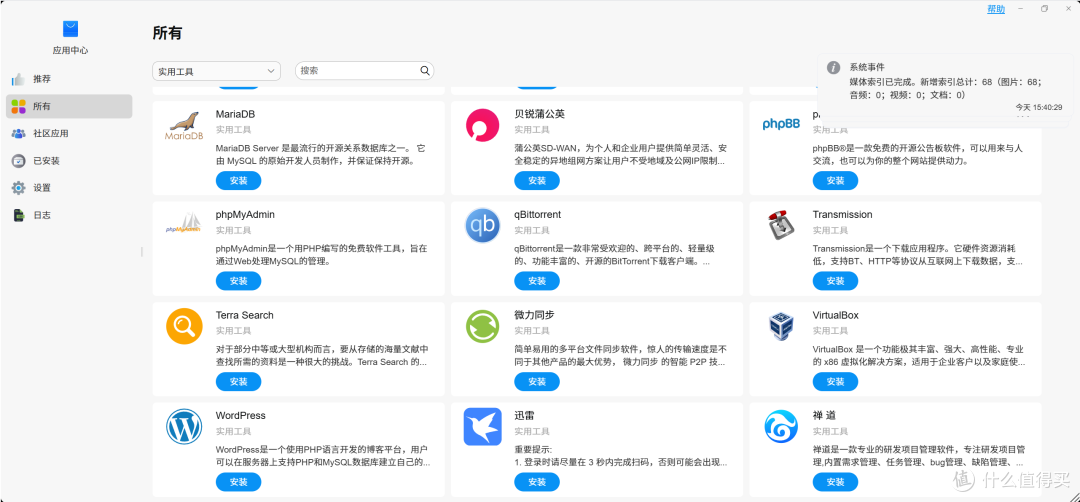Click the sidebar collapse handle
Image resolution: width=1080 pixels, height=502 pixels.
pyautogui.click(x=142, y=251)
